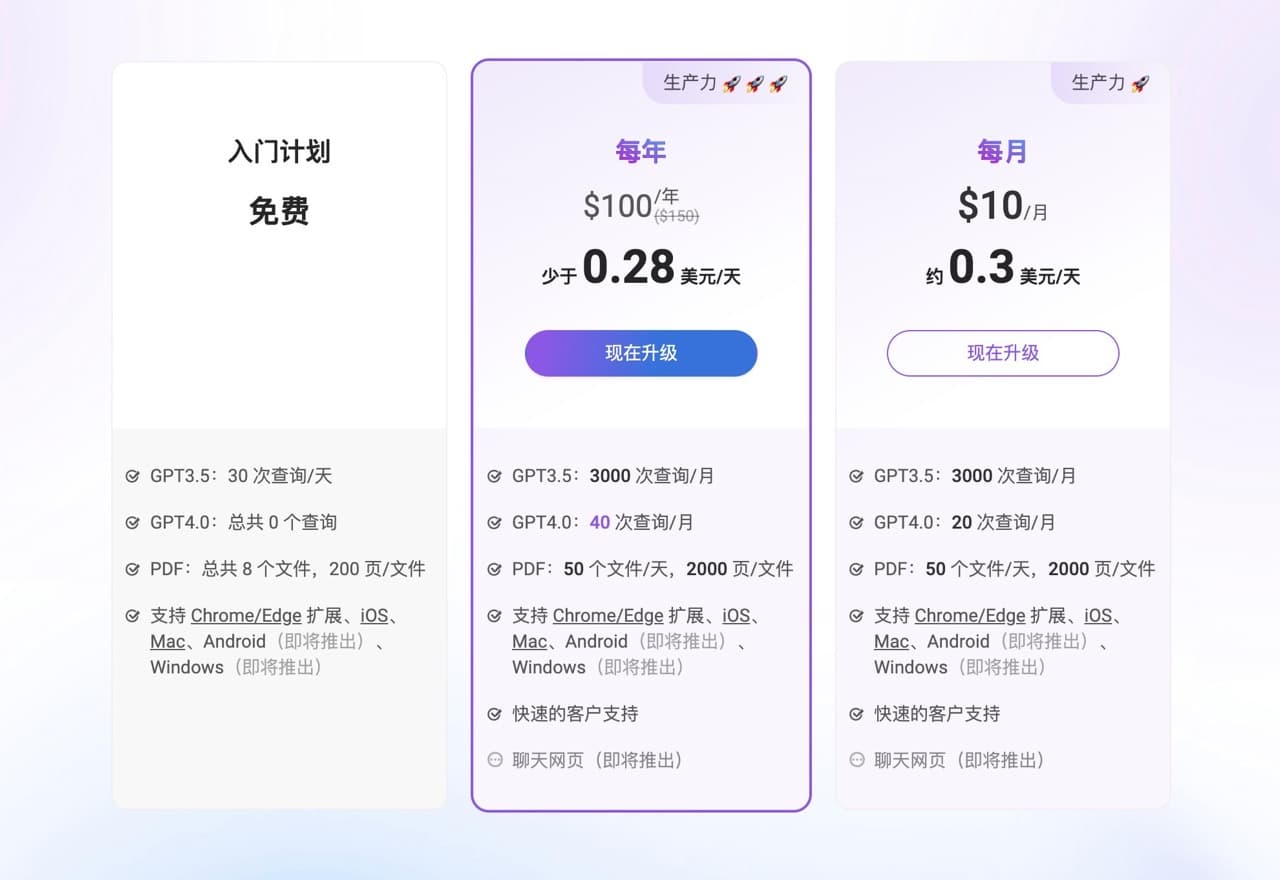This screenshot has width=1280, height=880.
Task: Click the outlined 现在升级 button in monthly plan
Action: click(1003, 353)
